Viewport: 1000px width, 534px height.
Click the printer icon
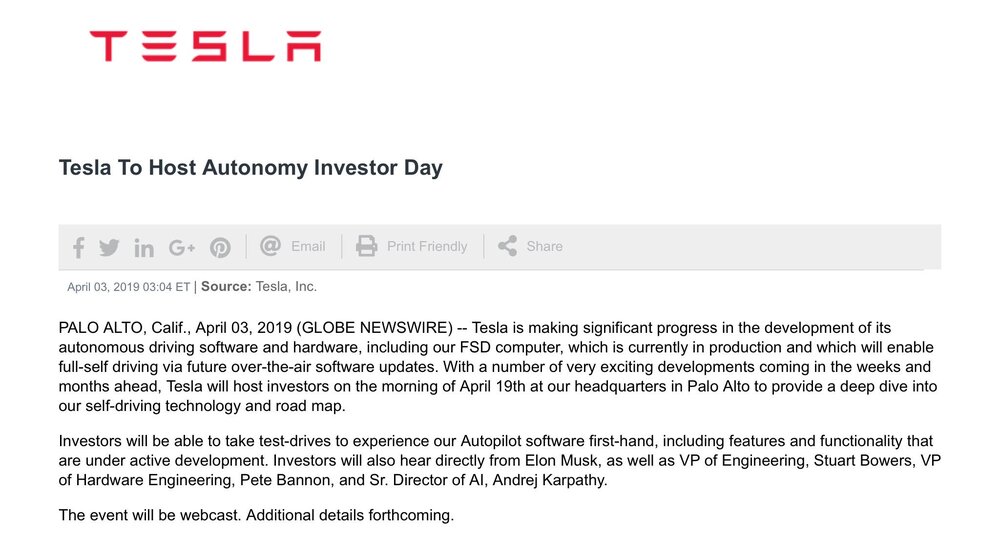click(x=367, y=246)
